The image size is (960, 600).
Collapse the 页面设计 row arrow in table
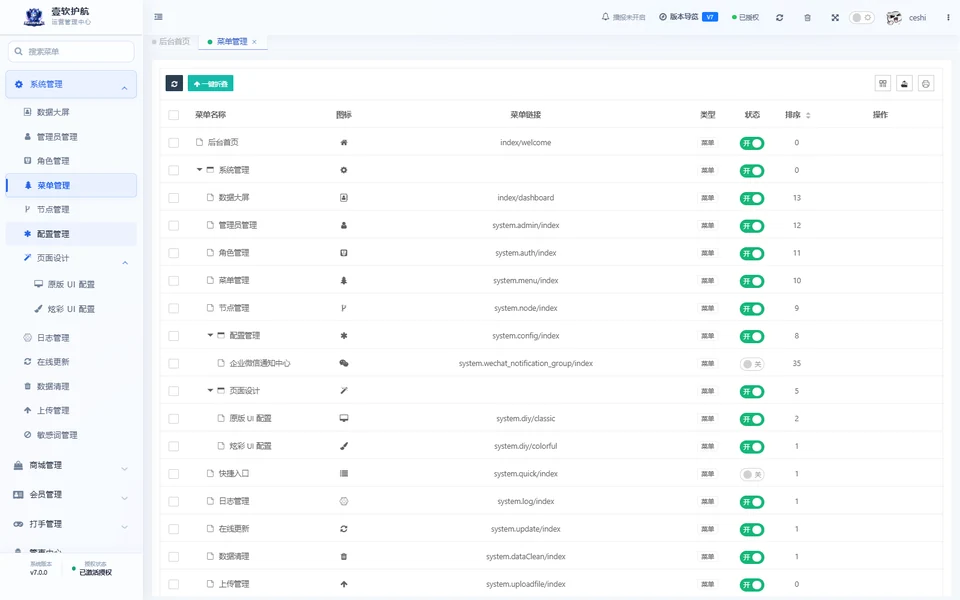pyautogui.click(x=210, y=391)
